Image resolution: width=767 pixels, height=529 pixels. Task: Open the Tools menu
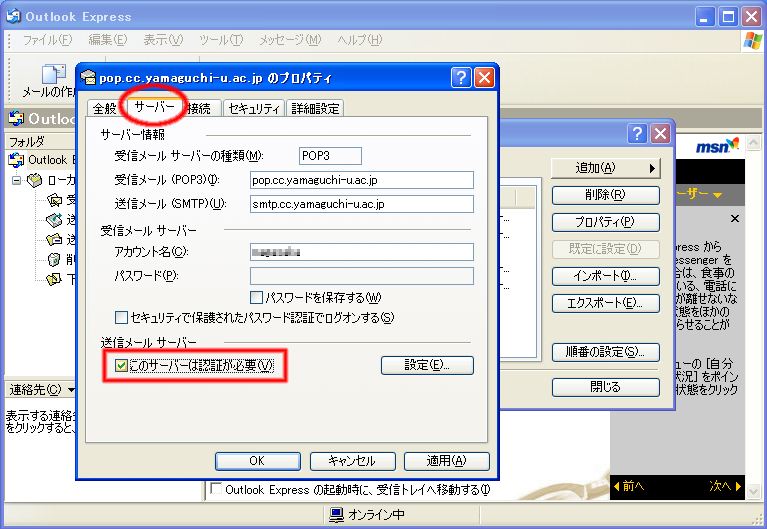221,40
